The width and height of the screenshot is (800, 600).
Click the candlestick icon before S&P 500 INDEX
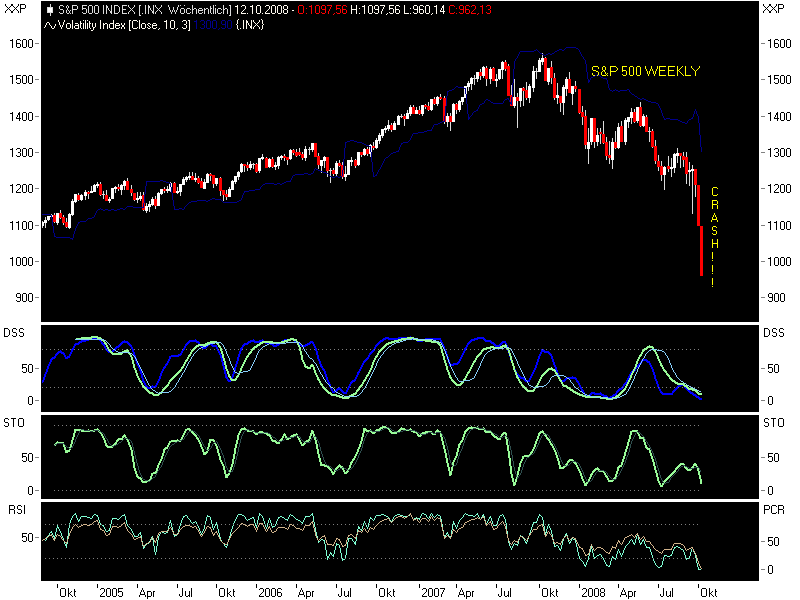pyautogui.click(x=50, y=10)
